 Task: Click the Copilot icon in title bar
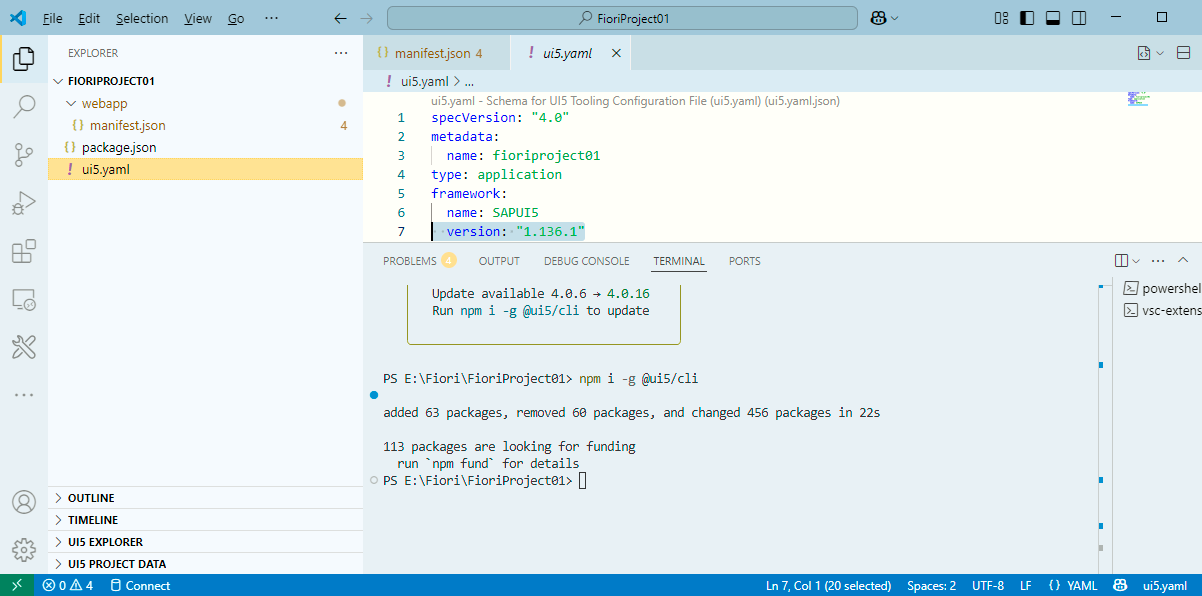coord(878,18)
